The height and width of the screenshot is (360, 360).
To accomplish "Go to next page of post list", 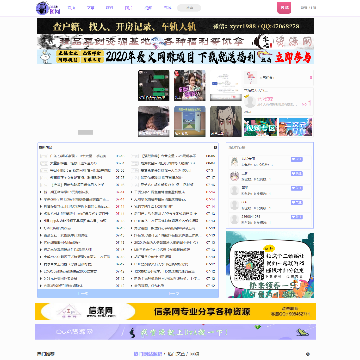I will pyautogui.click(x=173, y=293).
